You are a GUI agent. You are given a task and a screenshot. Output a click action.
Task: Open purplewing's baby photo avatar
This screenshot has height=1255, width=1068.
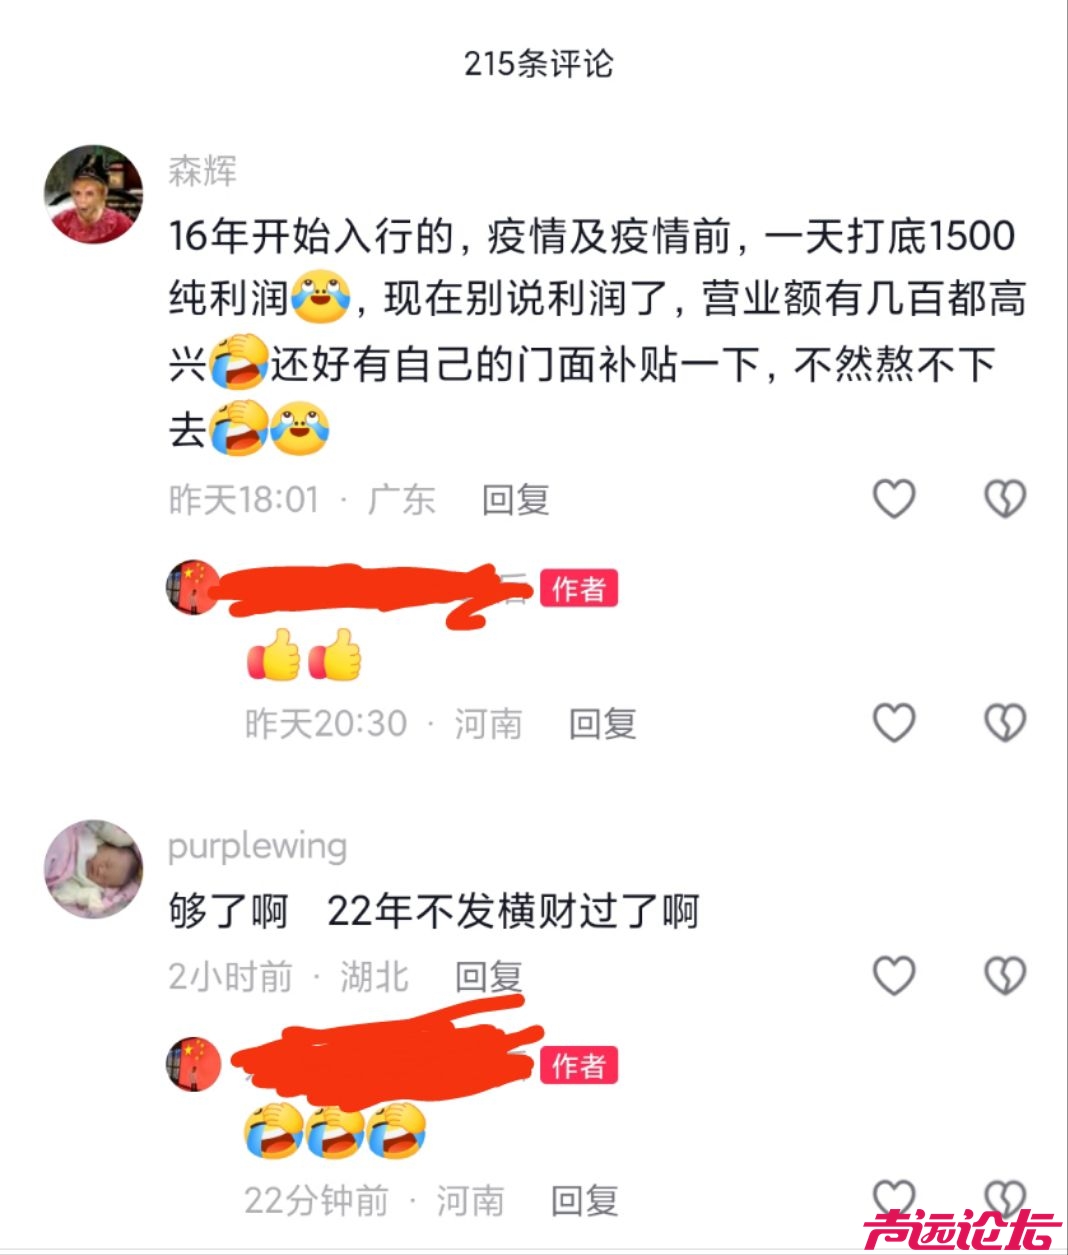point(94,870)
